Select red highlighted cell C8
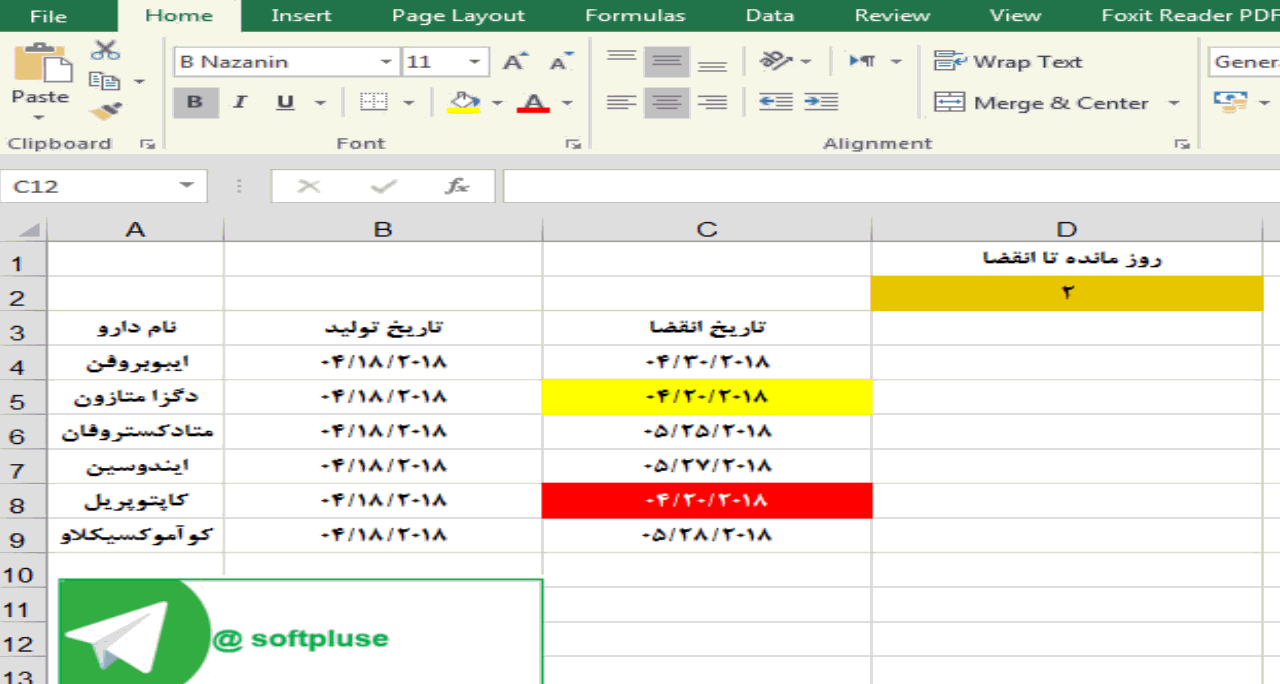Image resolution: width=1280 pixels, height=684 pixels. [x=707, y=500]
